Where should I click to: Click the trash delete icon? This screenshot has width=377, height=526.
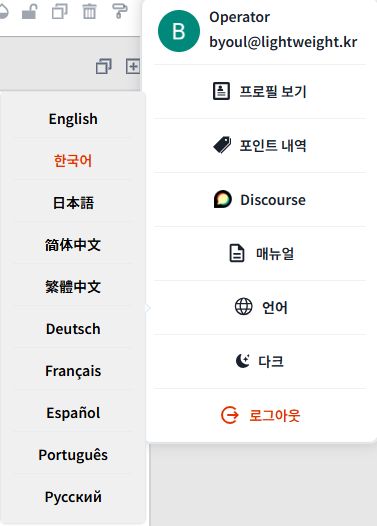[x=89, y=11]
